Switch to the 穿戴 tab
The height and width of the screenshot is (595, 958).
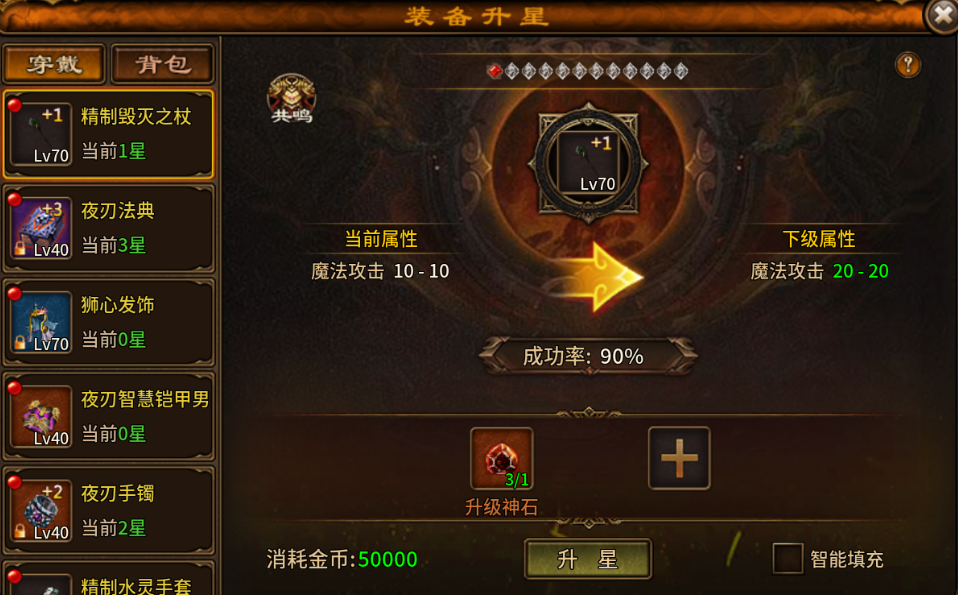(x=54, y=64)
